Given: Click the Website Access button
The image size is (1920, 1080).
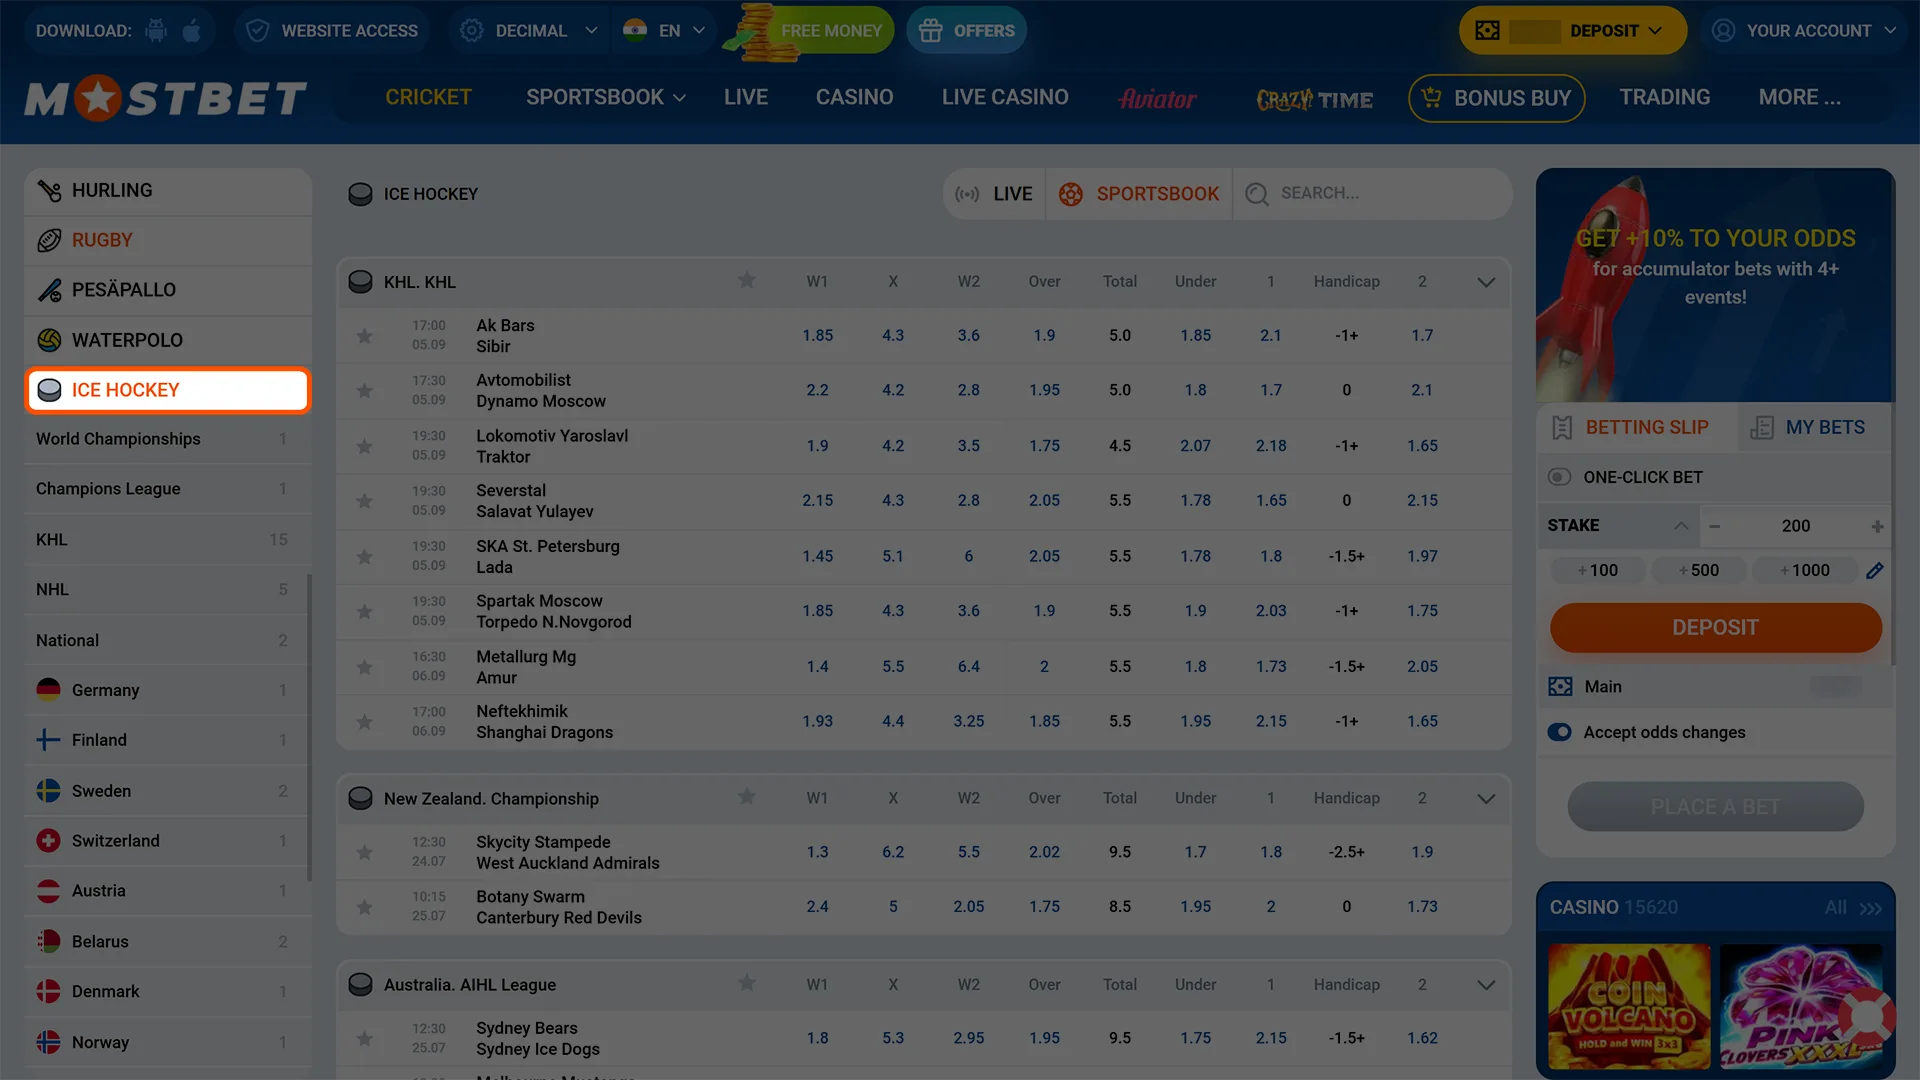Looking at the screenshot, I should (332, 30).
